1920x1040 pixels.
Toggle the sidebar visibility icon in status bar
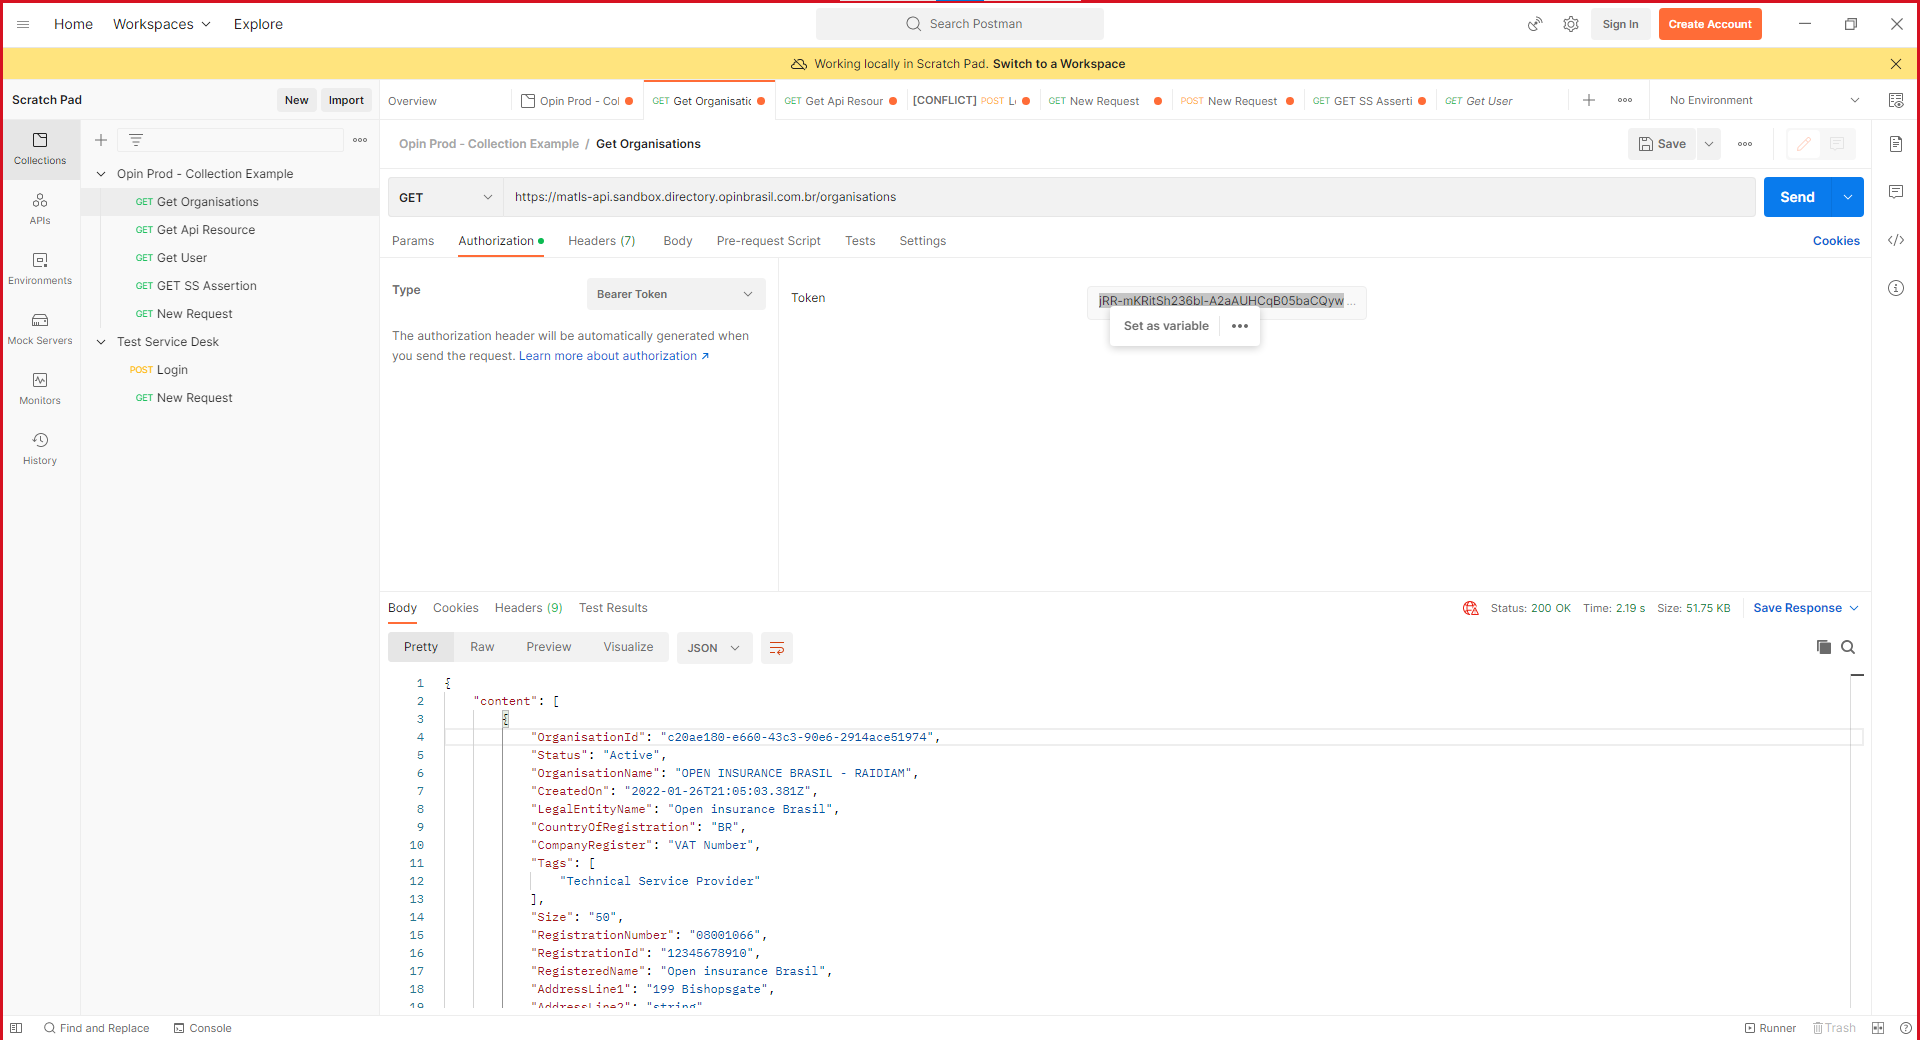pos(16,1028)
